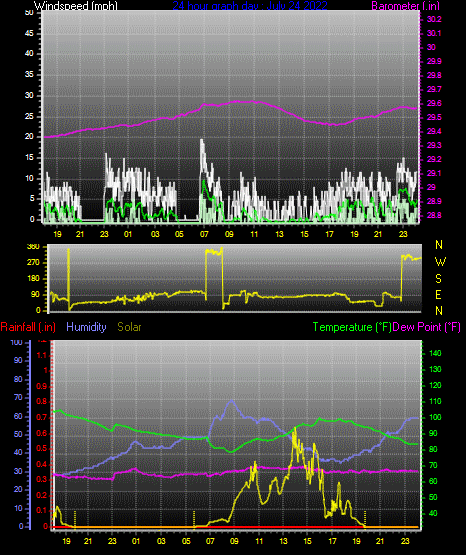
Task: Click the bottom "N" compass label
Action: pyautogui.click(x=439, y=311)
